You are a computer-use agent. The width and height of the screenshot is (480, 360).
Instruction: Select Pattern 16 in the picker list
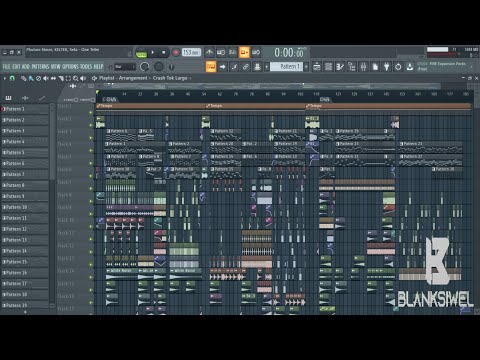point(25,273)
